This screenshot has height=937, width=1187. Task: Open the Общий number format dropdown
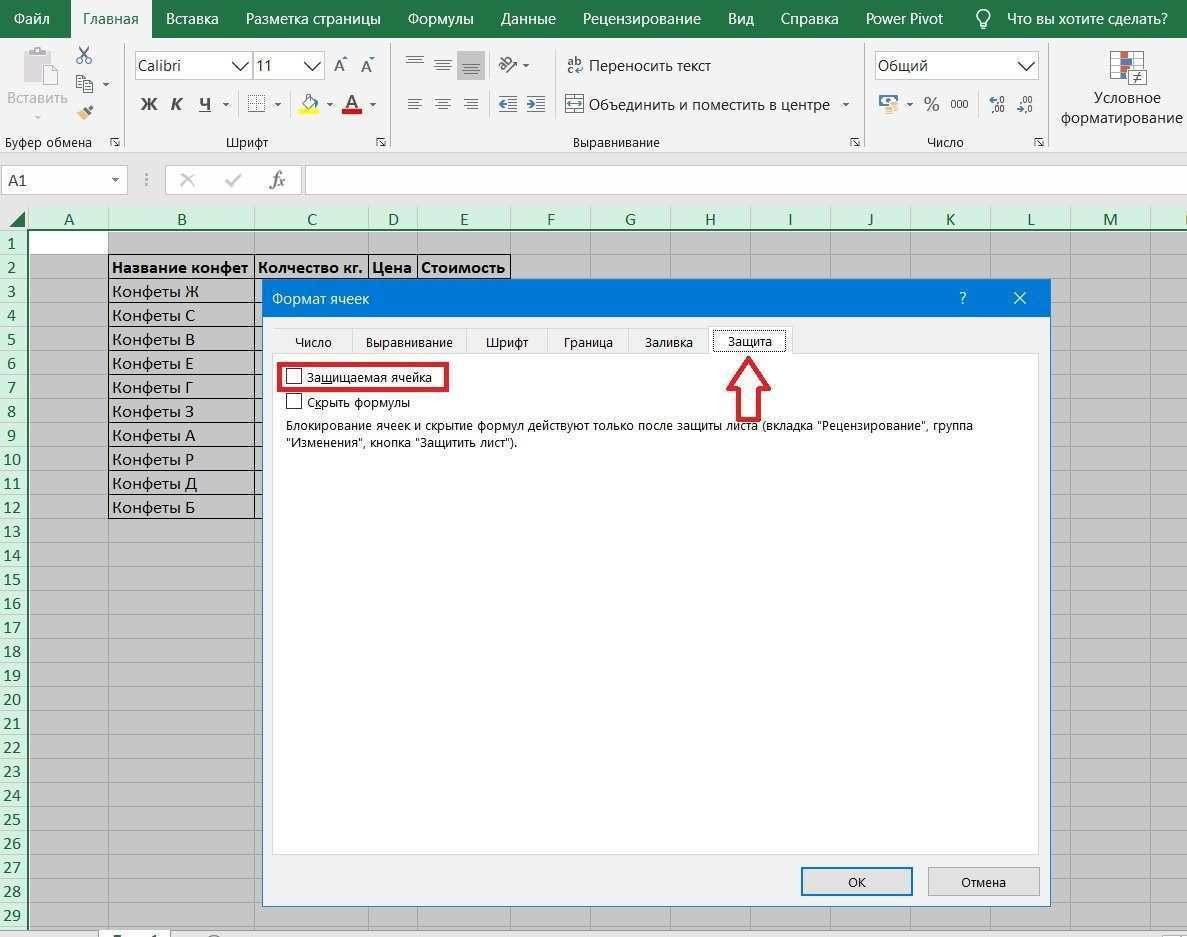(1027, 65)
